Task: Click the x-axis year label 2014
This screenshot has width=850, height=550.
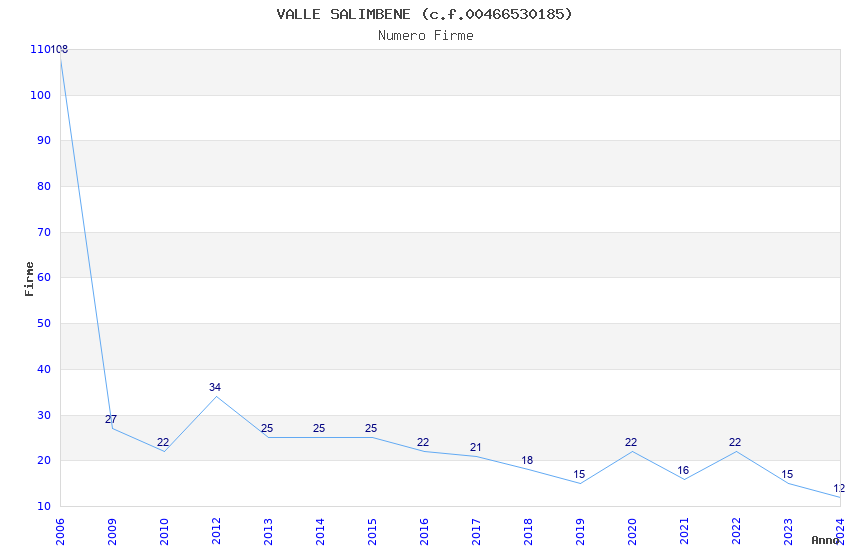Action: [320, 532]
